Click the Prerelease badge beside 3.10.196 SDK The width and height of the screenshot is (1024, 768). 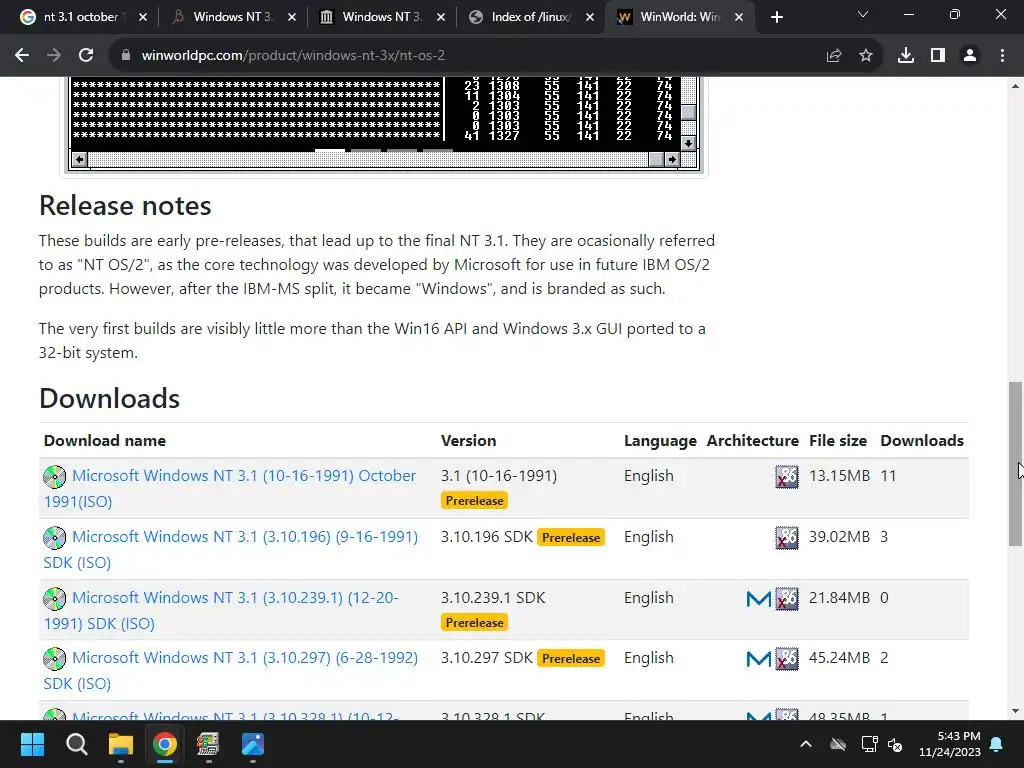click(571, 537)
